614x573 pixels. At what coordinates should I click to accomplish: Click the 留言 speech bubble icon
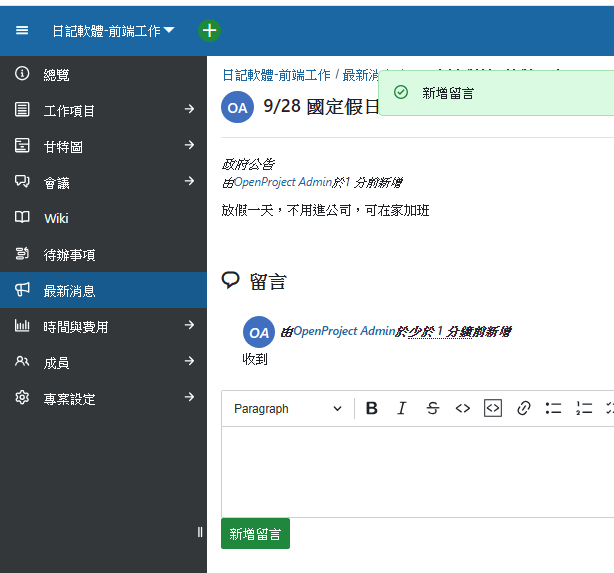click(x=230, y=280)
